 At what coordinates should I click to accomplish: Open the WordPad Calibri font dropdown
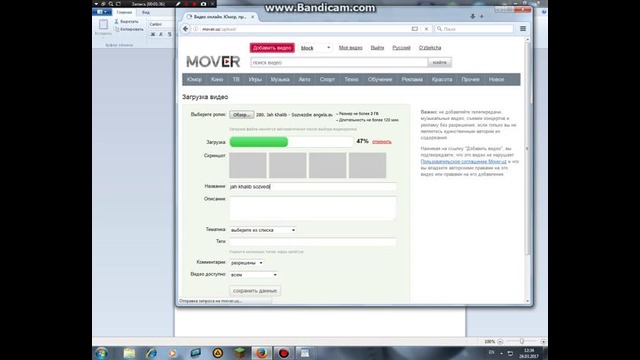click(x=161, y=24)
